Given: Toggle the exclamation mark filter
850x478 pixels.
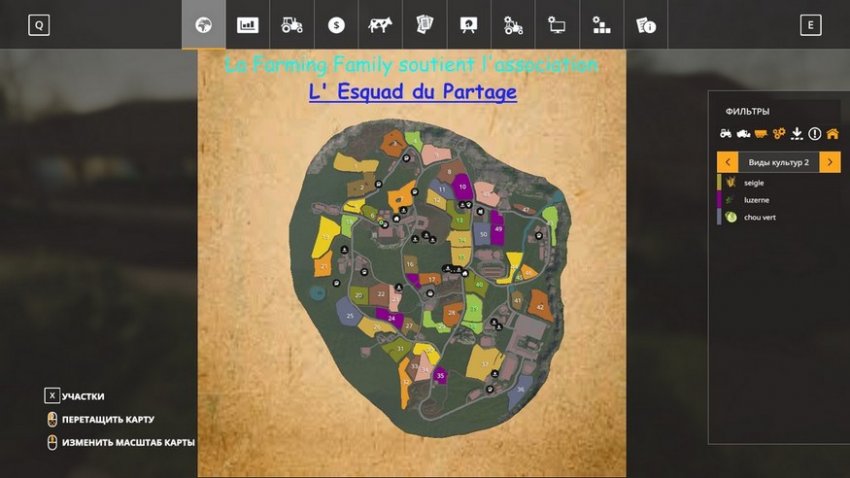Looking at the screenshot, I should 814,133.
